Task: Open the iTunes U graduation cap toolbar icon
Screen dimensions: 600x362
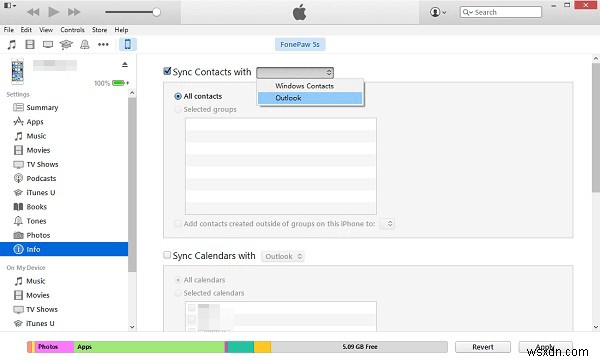Action: 66,44
